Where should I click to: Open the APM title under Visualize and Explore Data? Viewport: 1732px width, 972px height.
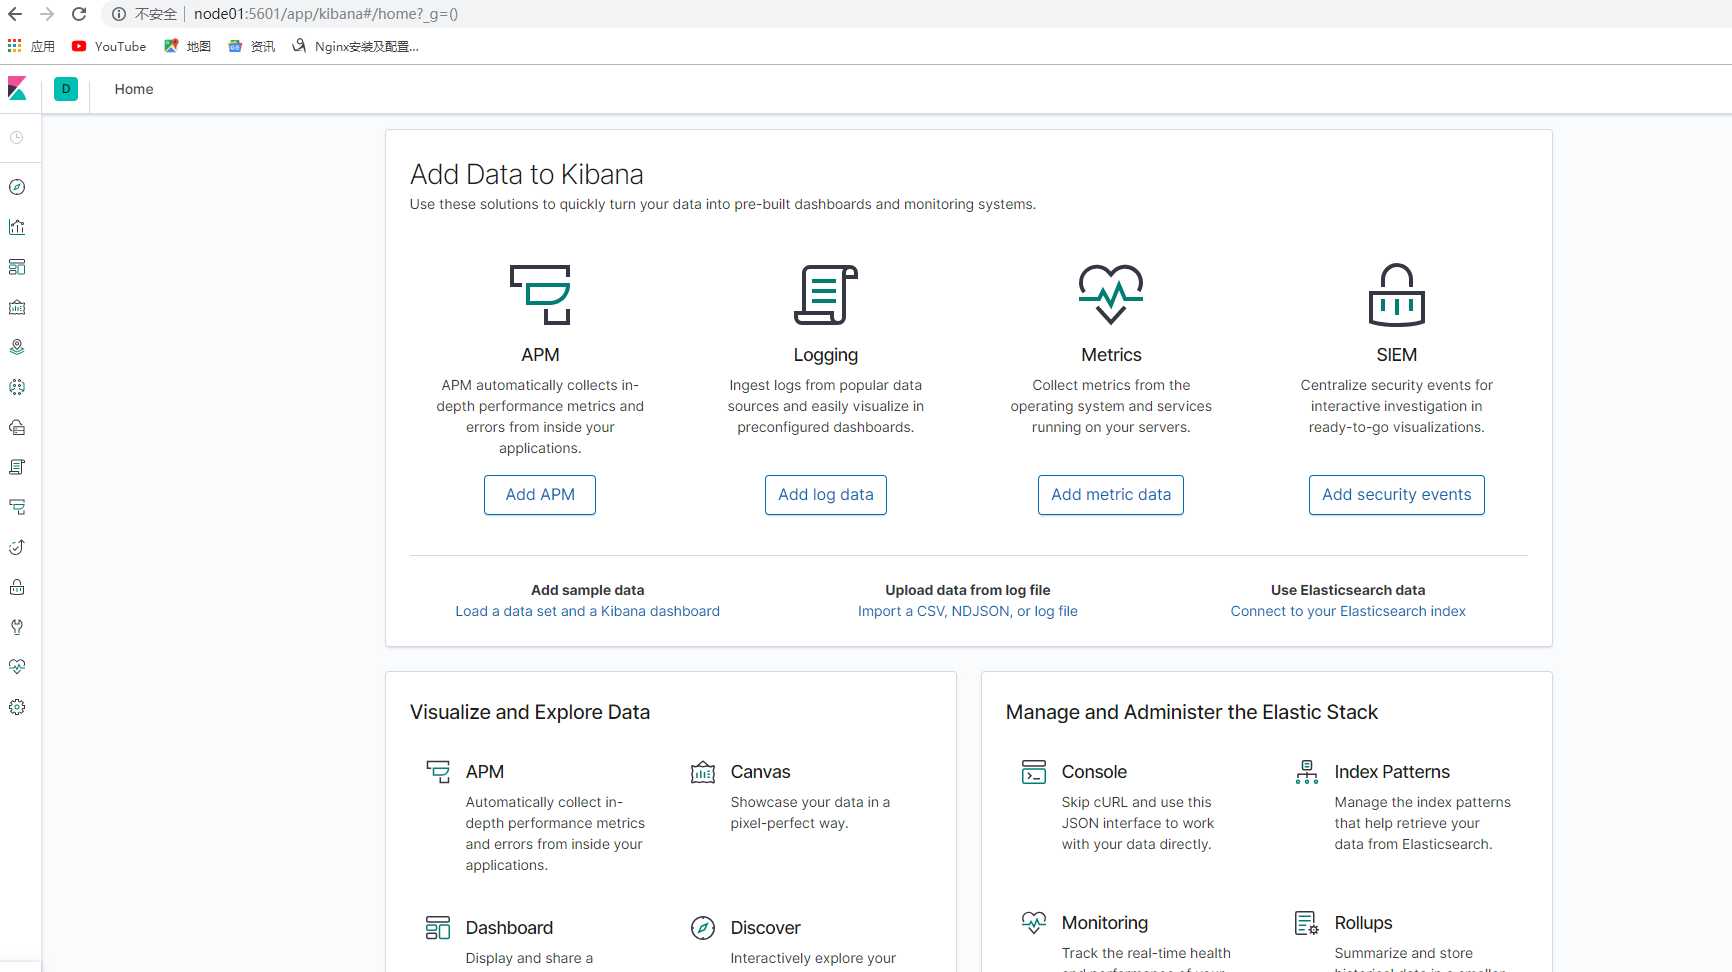point(485,772)
